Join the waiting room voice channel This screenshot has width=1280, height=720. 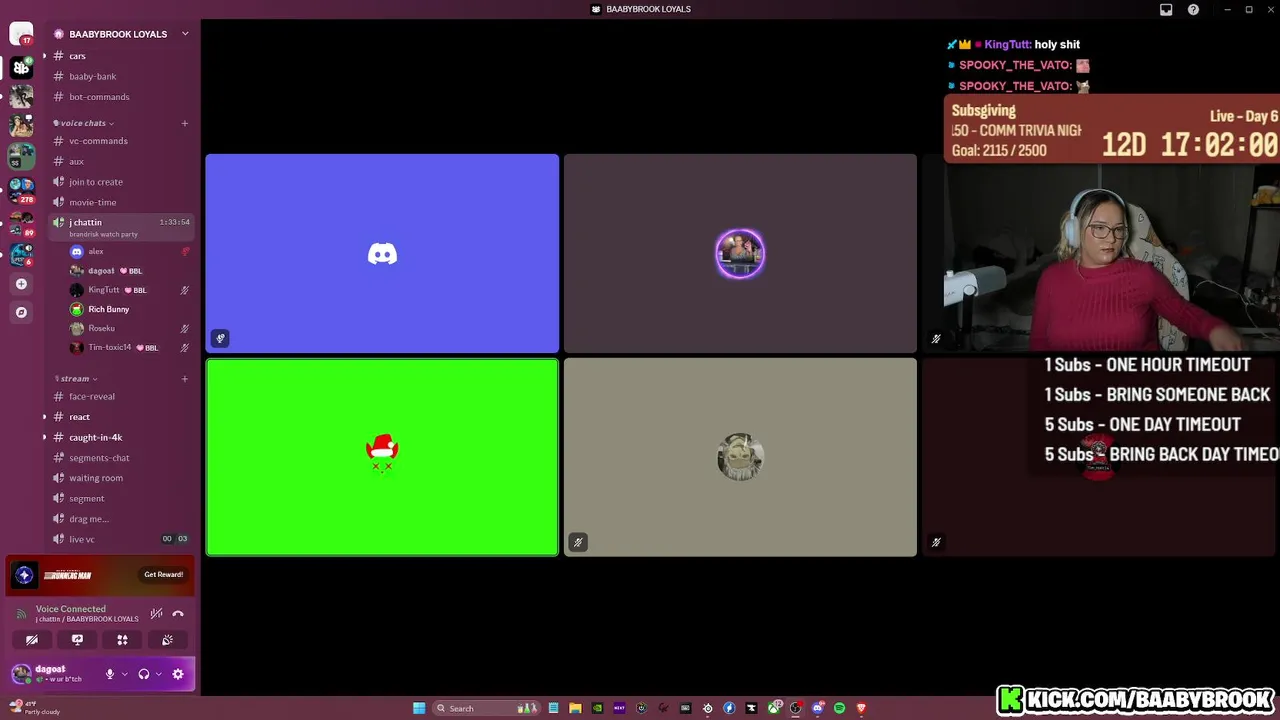click(x=120, y=478)
